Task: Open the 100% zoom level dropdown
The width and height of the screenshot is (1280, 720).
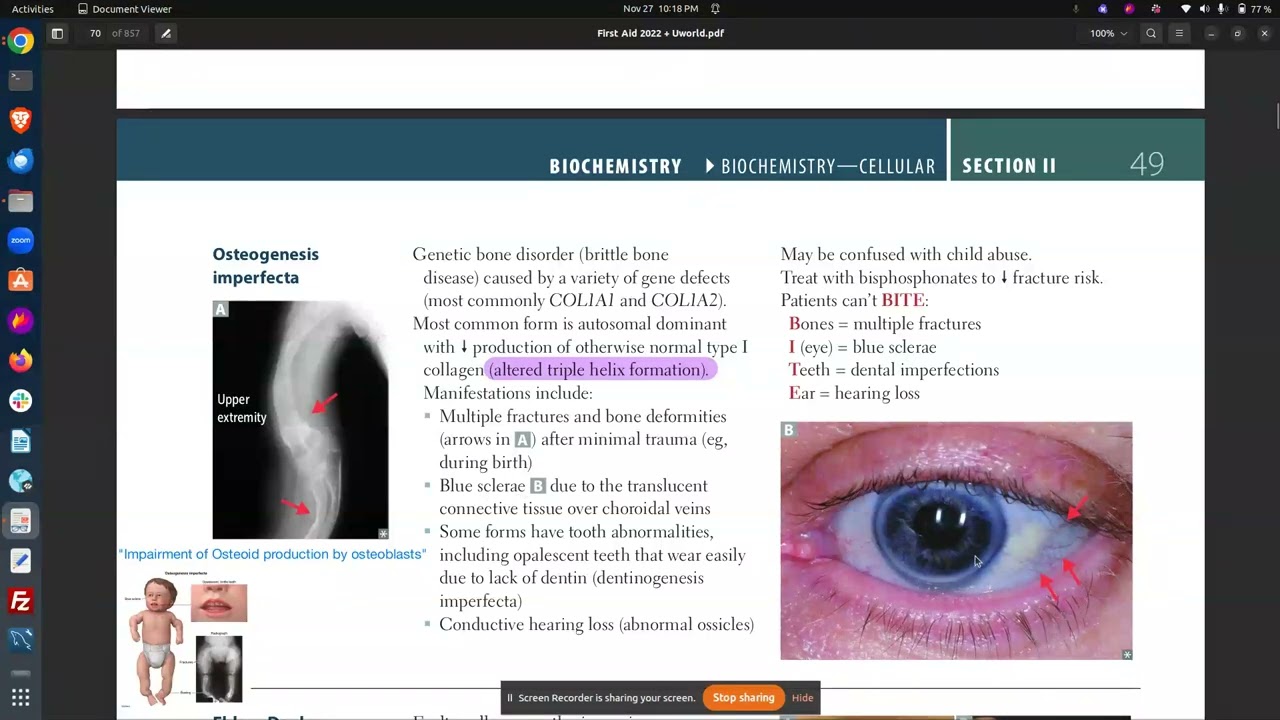Action: click(x=1109, y=33)
